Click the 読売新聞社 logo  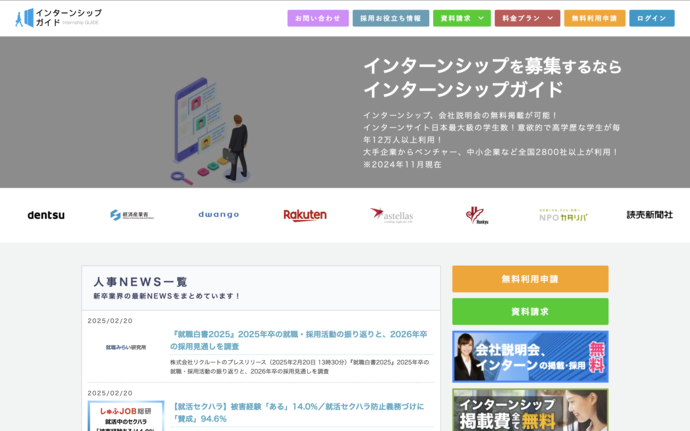tap(649, 215)
